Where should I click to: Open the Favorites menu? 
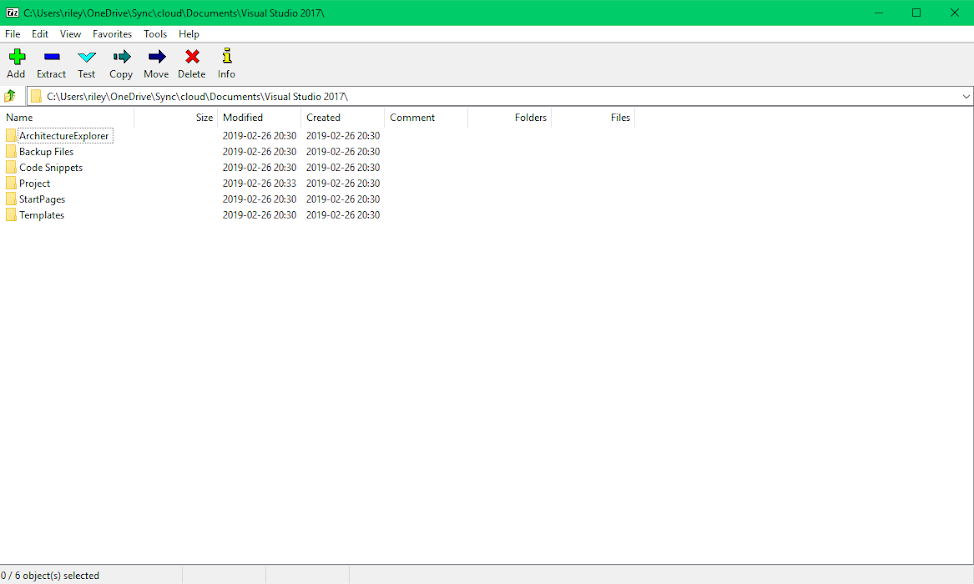112,34
